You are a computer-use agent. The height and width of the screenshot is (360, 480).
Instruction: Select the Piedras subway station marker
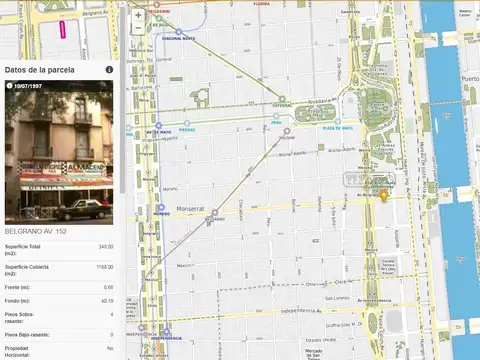point(187,123)
